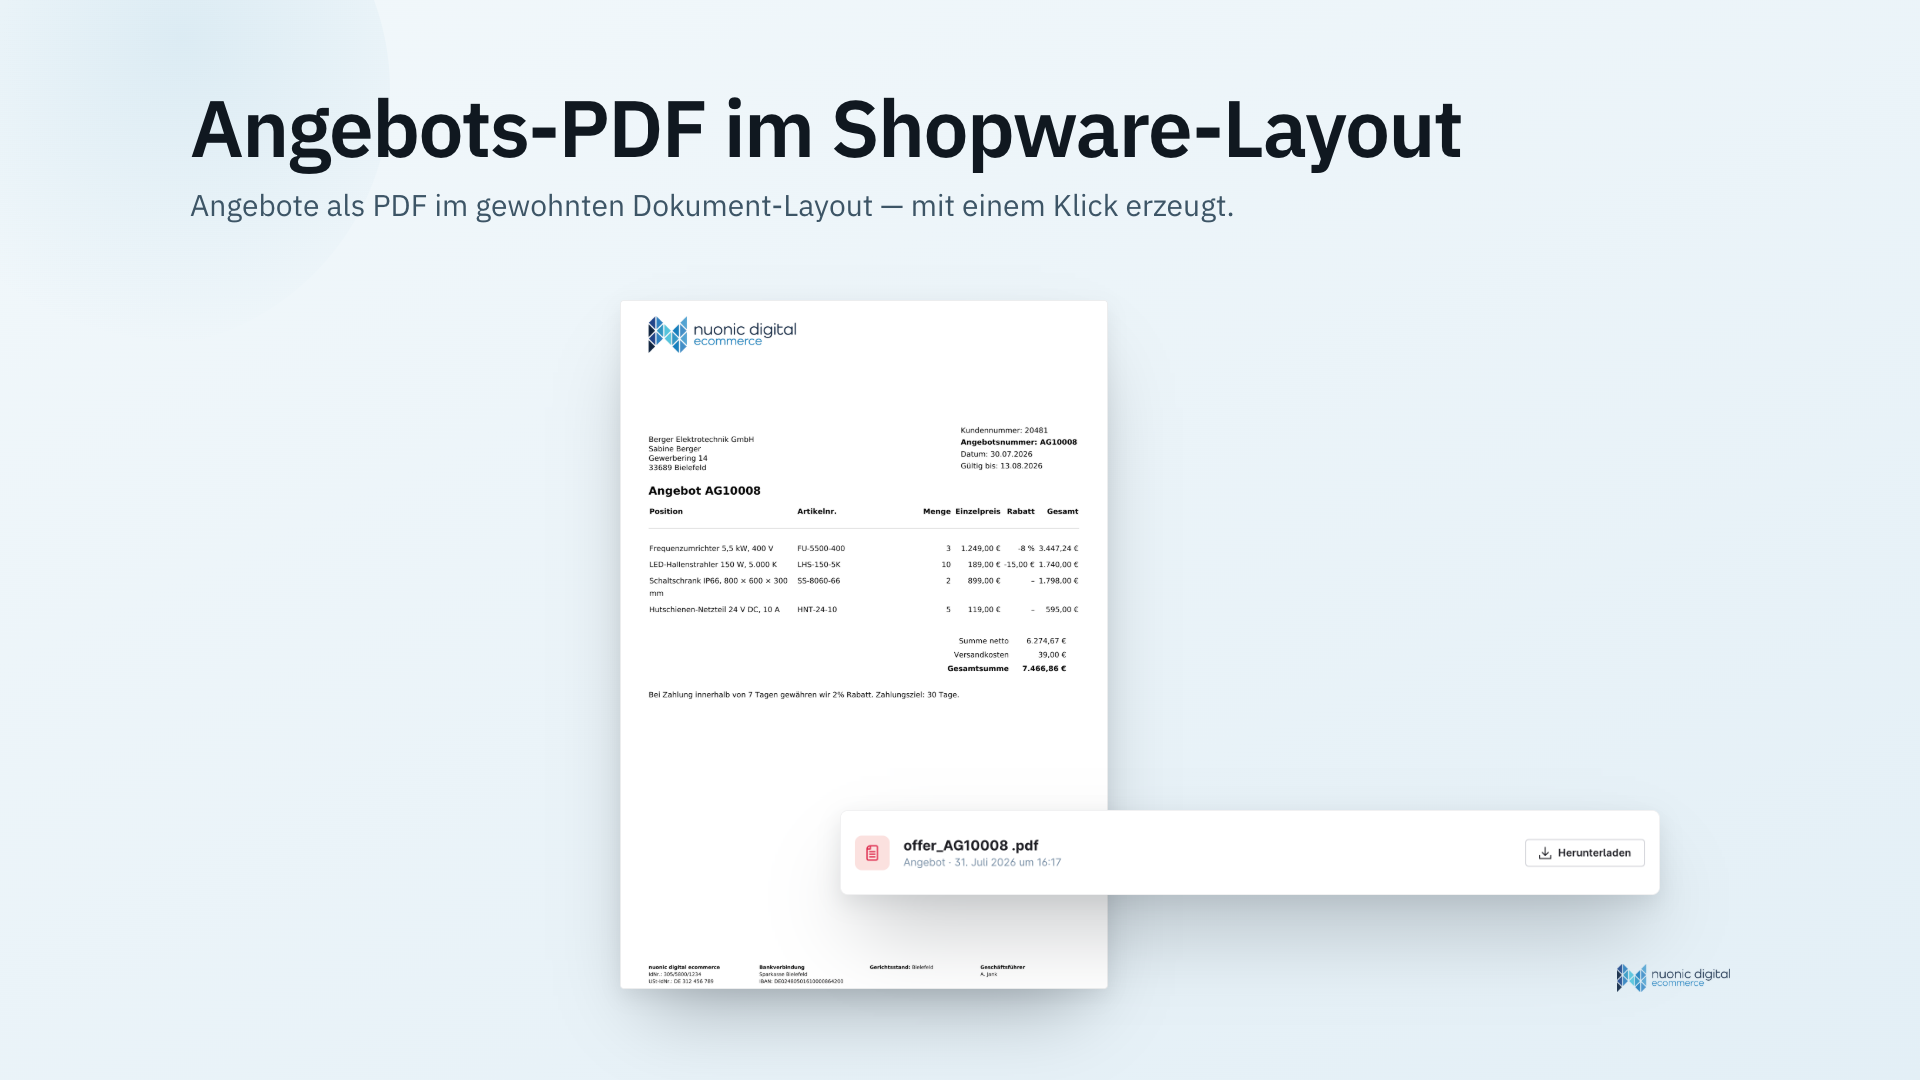Select article number 'FU-5500-400'

(821, 549)
